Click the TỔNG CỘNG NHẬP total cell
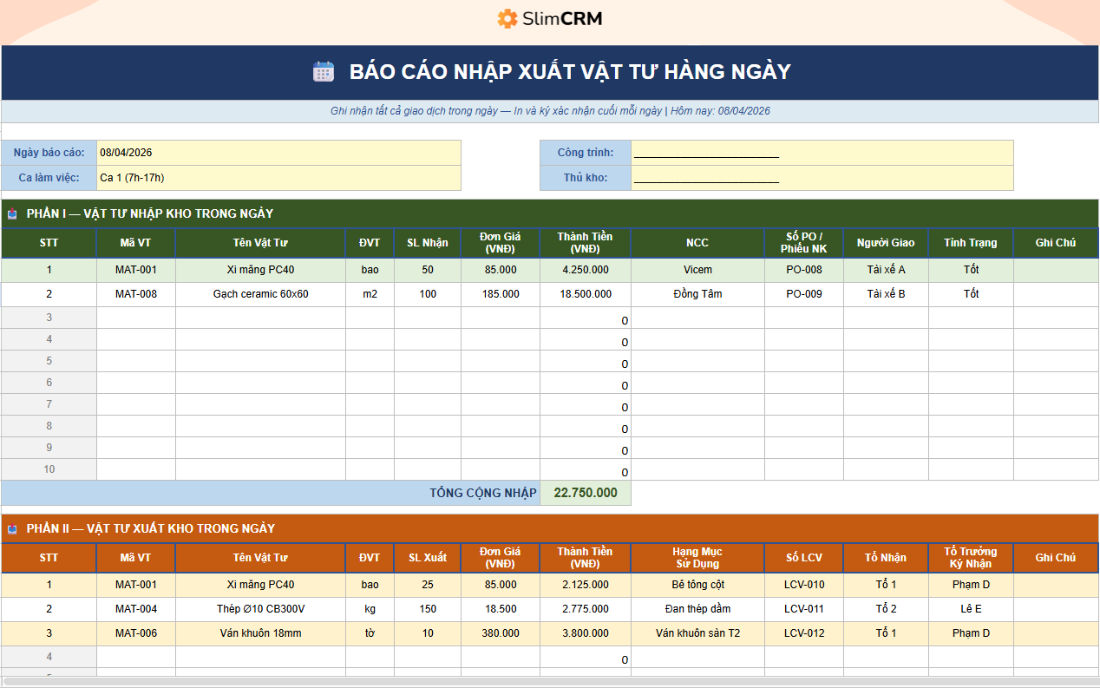This screenshot has width=1100, height=688. click(584, 492)
